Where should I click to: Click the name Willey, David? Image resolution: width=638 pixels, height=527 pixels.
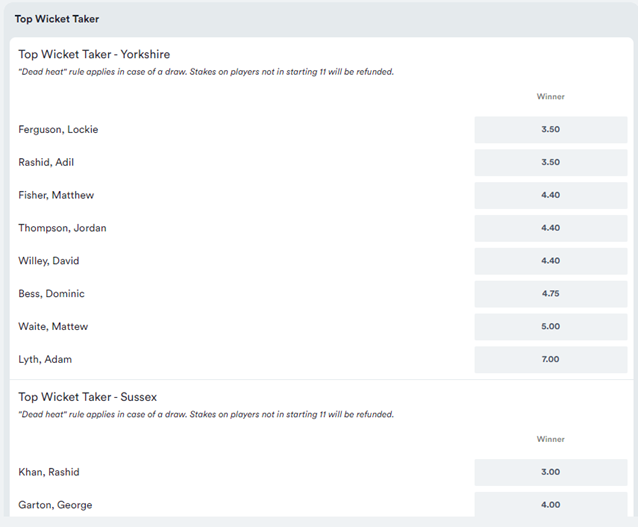[x=49, y=261]
